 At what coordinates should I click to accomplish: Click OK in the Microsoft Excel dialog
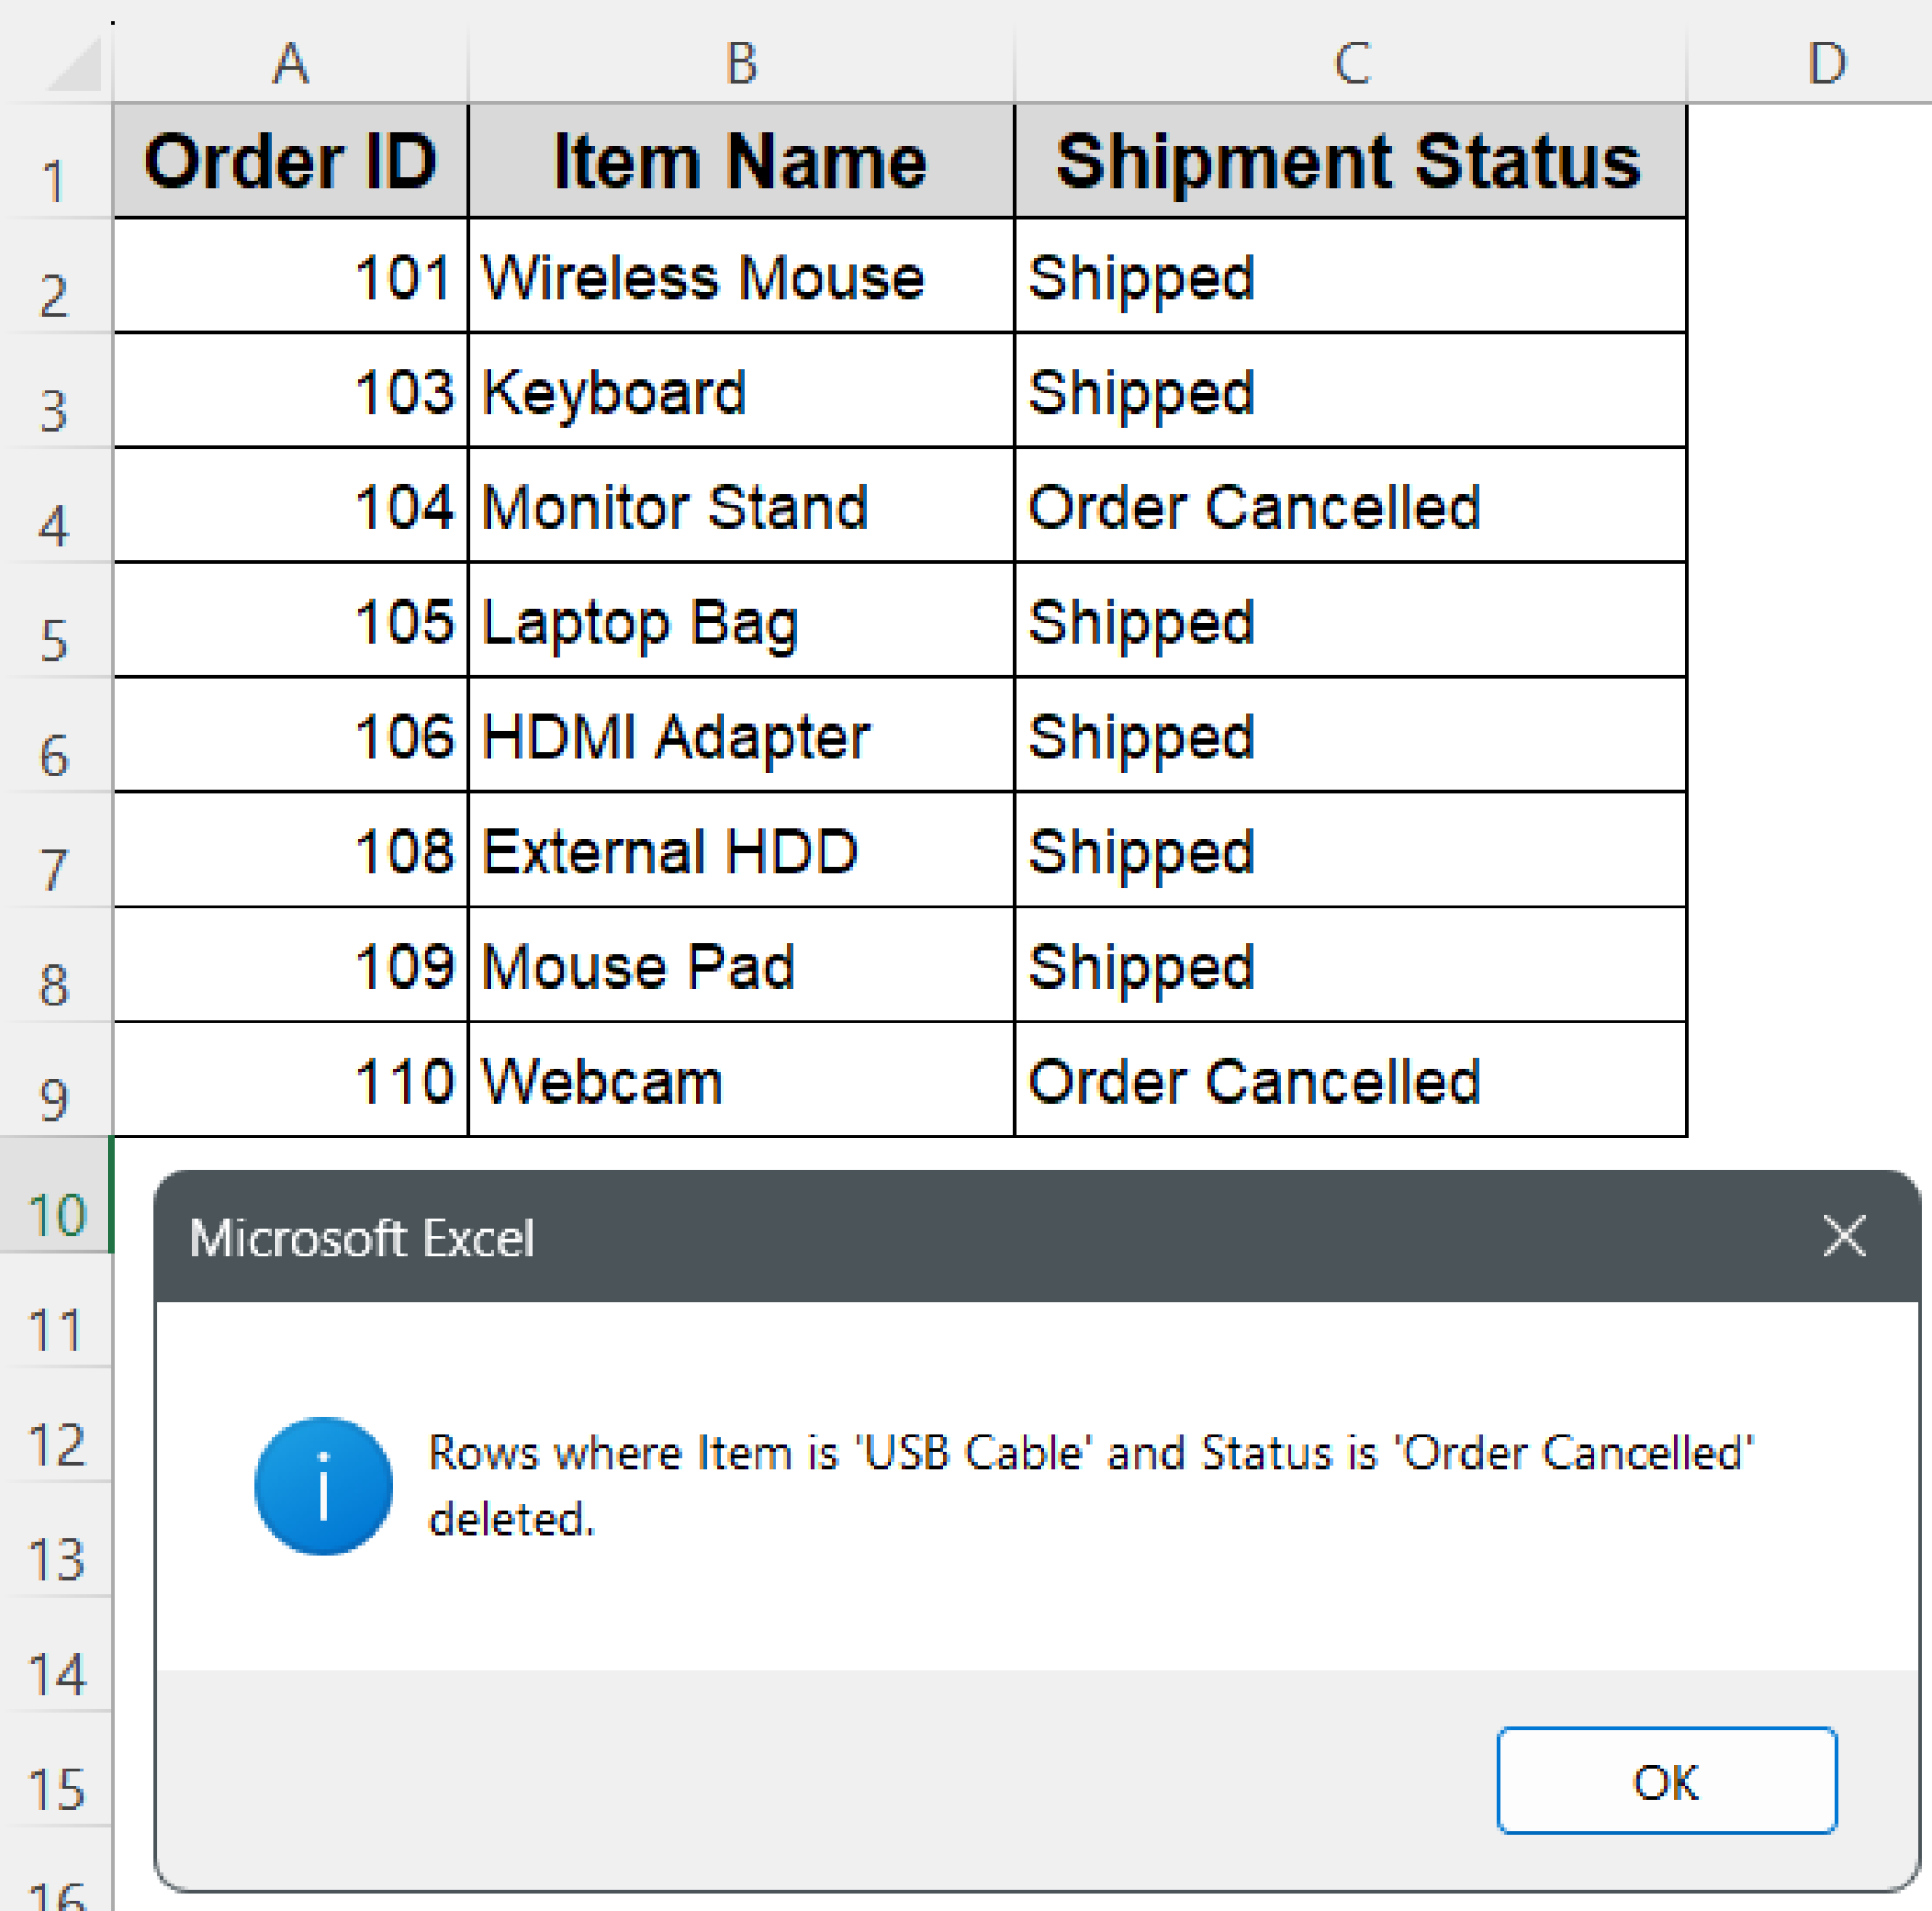(x=1665, y=1780)
